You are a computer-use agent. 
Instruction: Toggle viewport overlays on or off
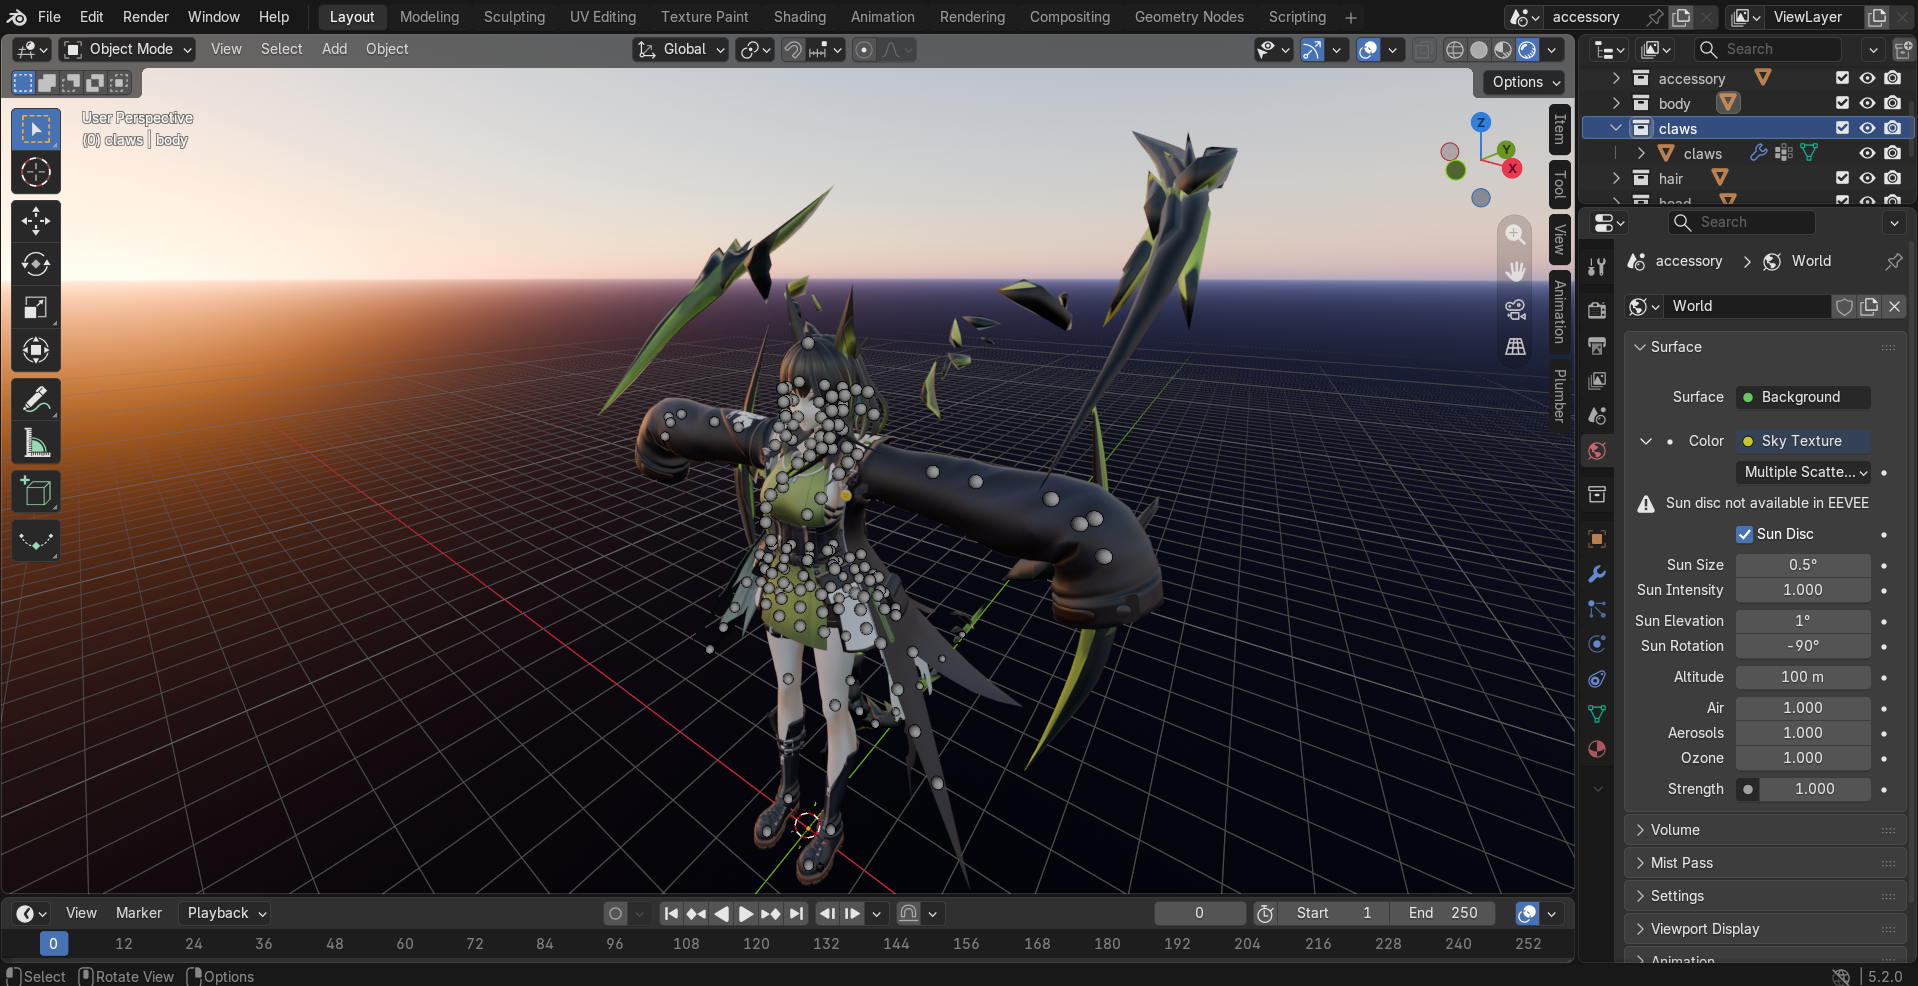[x=1368, y=49]
